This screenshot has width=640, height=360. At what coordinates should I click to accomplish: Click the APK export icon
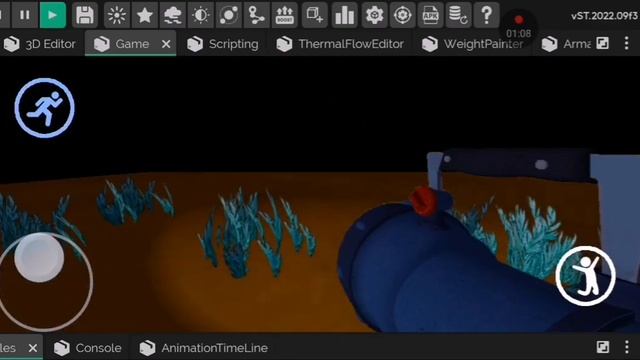pos(430,15)
